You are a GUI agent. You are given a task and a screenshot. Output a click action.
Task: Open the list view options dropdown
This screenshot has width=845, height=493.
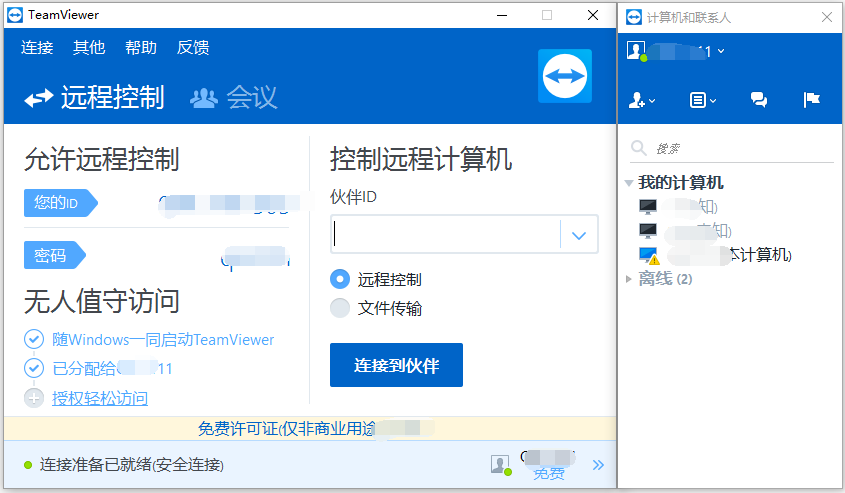click(x=703, y=100)
